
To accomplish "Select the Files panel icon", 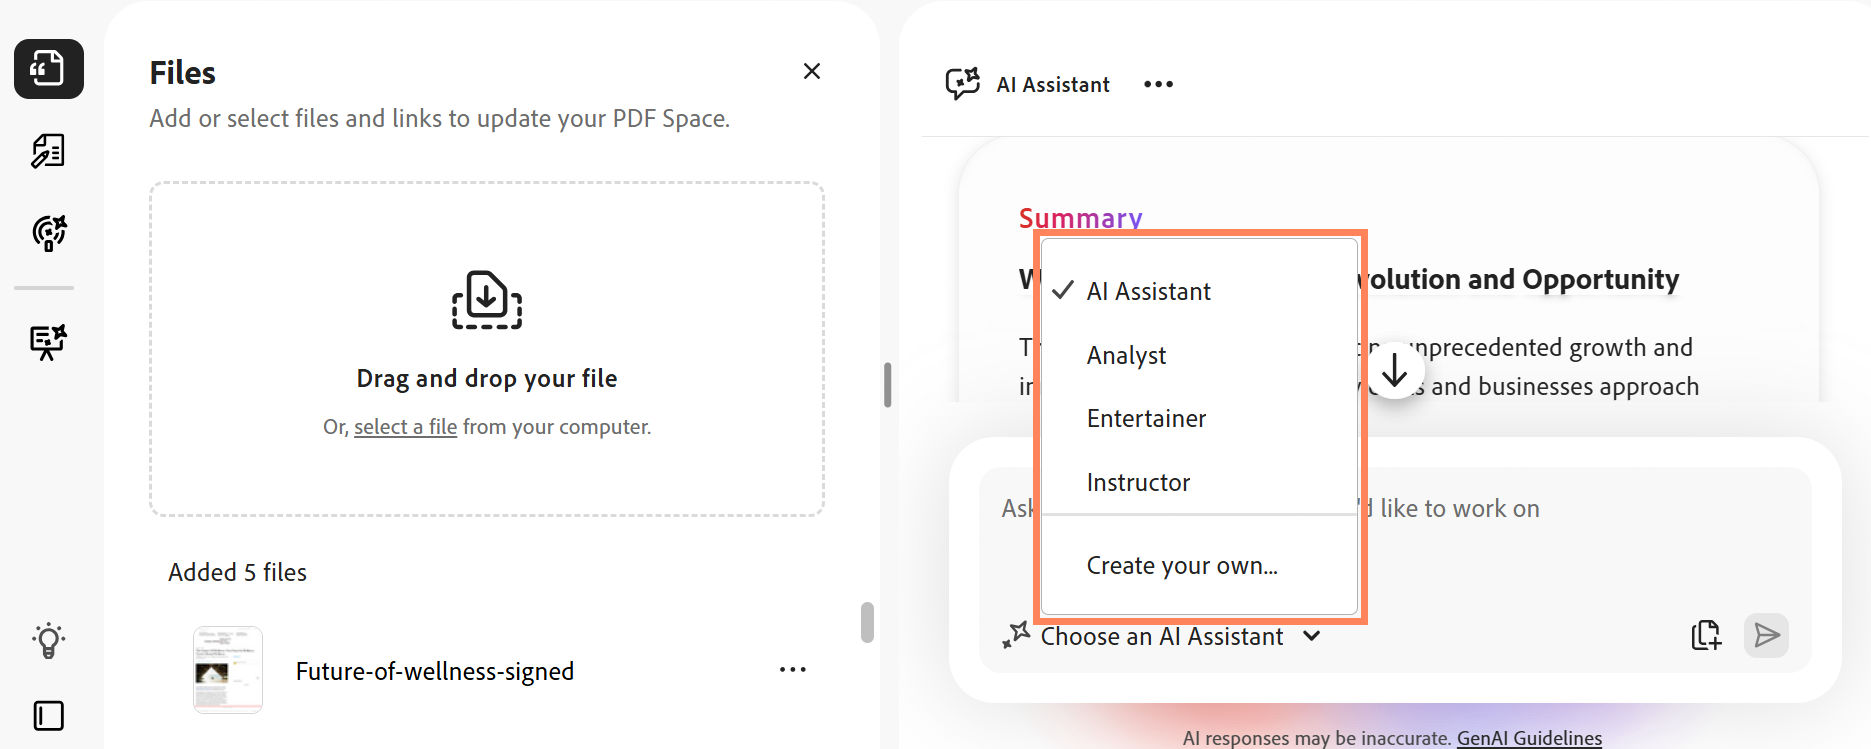I will (x=49, y=69).
